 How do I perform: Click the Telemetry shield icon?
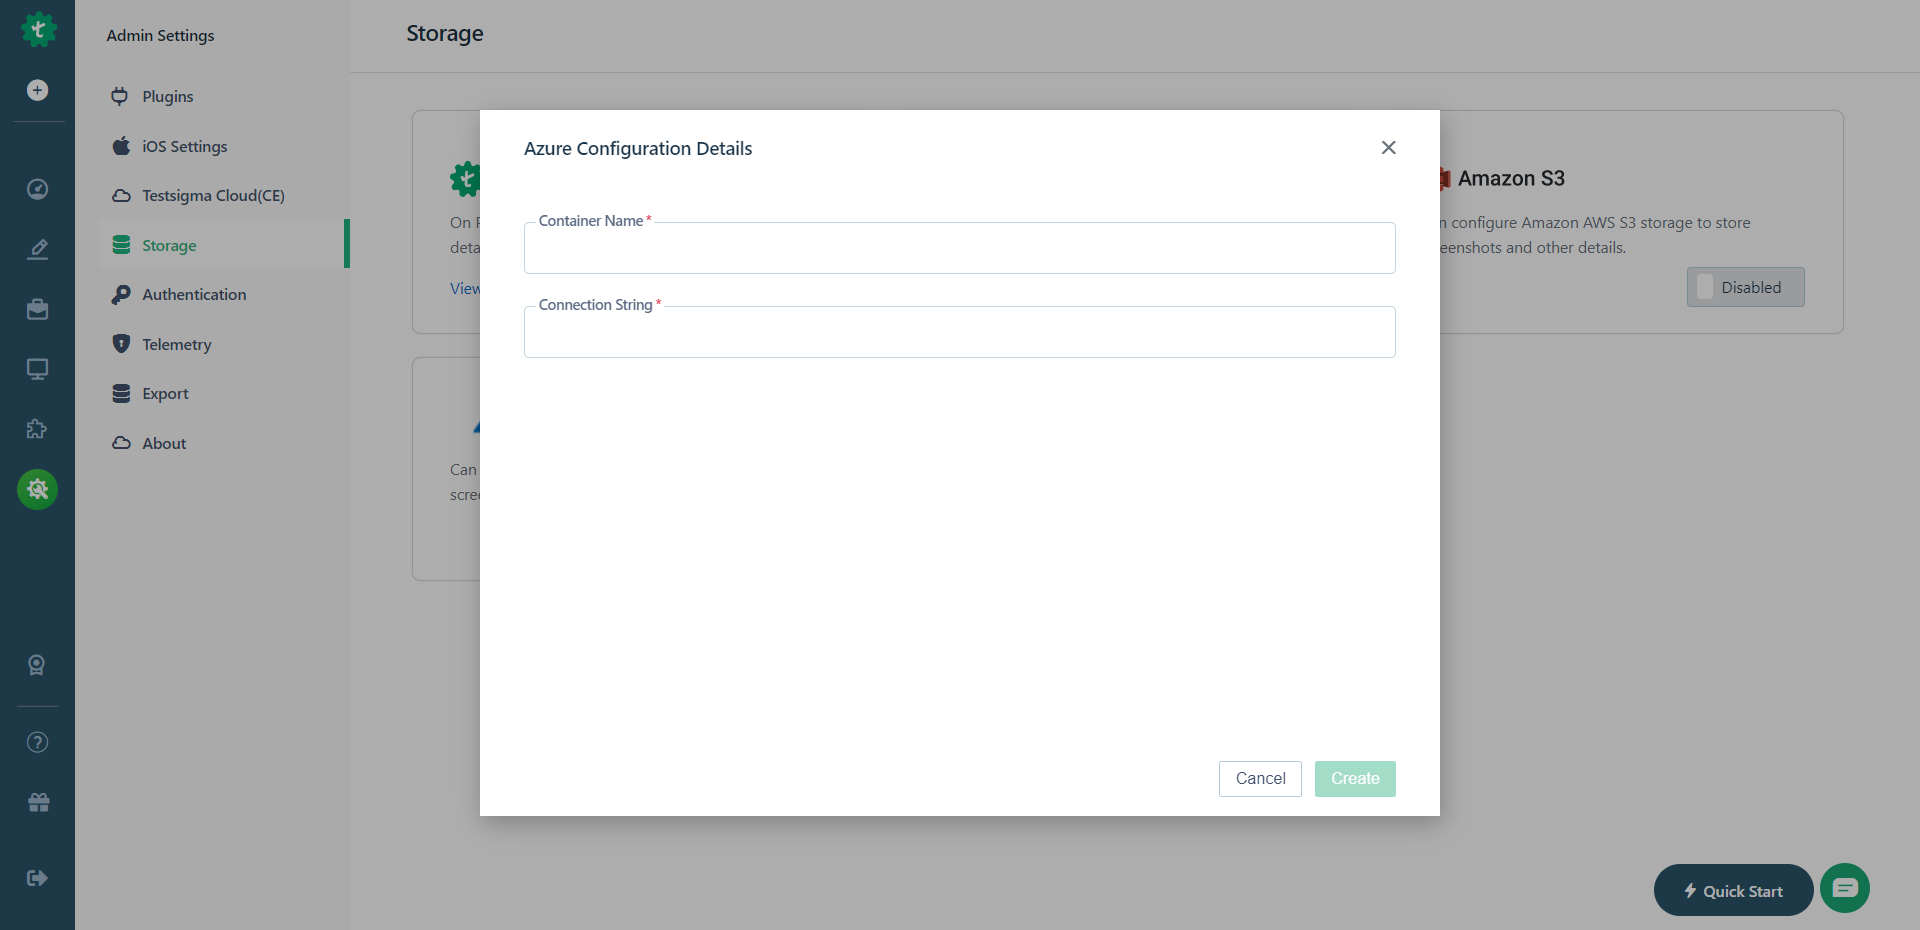121,344
